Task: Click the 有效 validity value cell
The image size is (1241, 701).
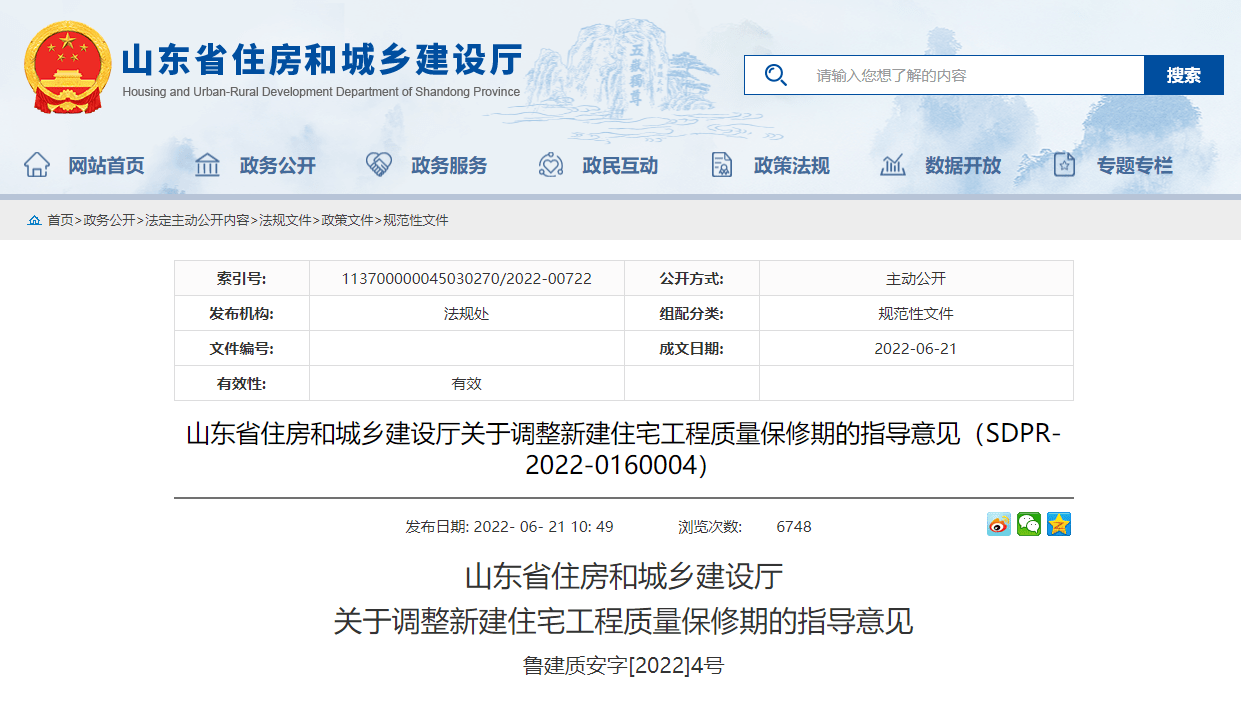Action: 467,384
